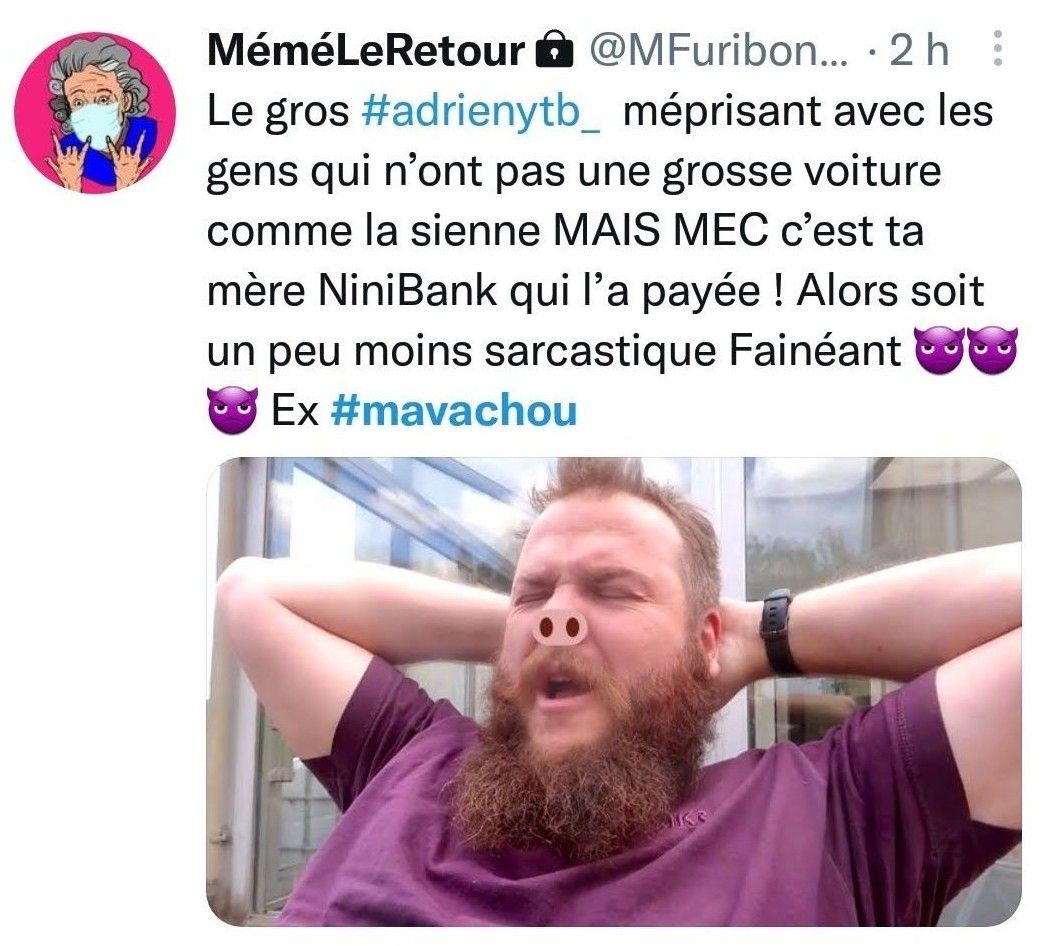
Task: Open the attached photo in full view
Action: click(614, 691)
